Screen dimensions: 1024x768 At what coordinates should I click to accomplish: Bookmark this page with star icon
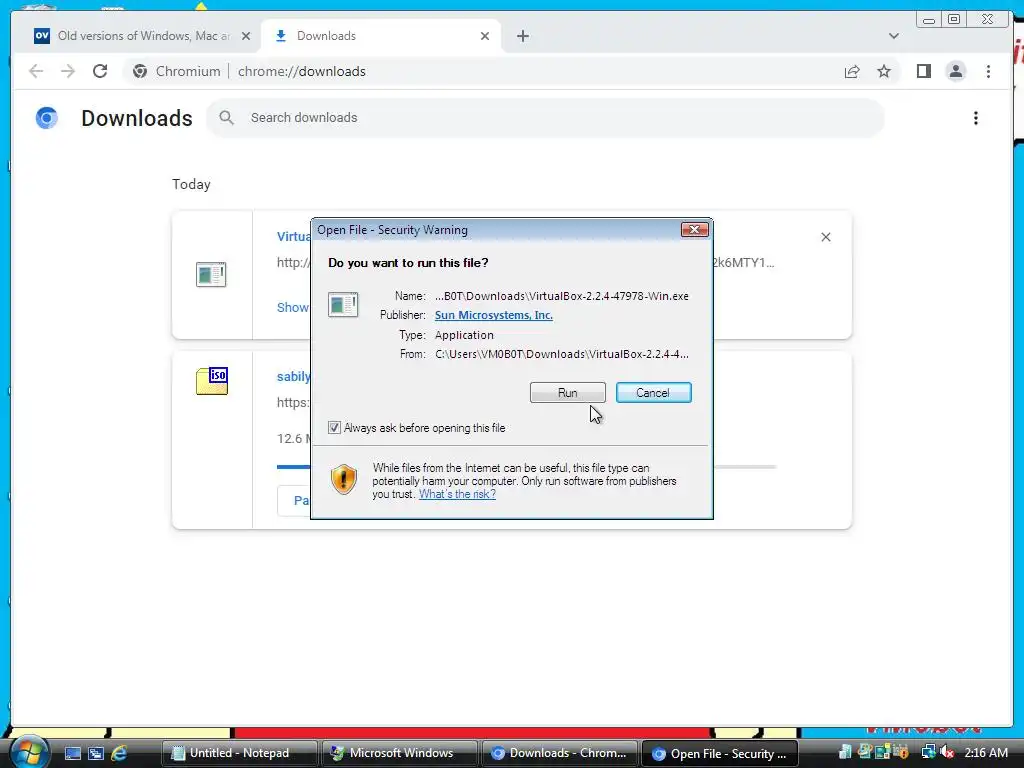[x=884, y=71]
